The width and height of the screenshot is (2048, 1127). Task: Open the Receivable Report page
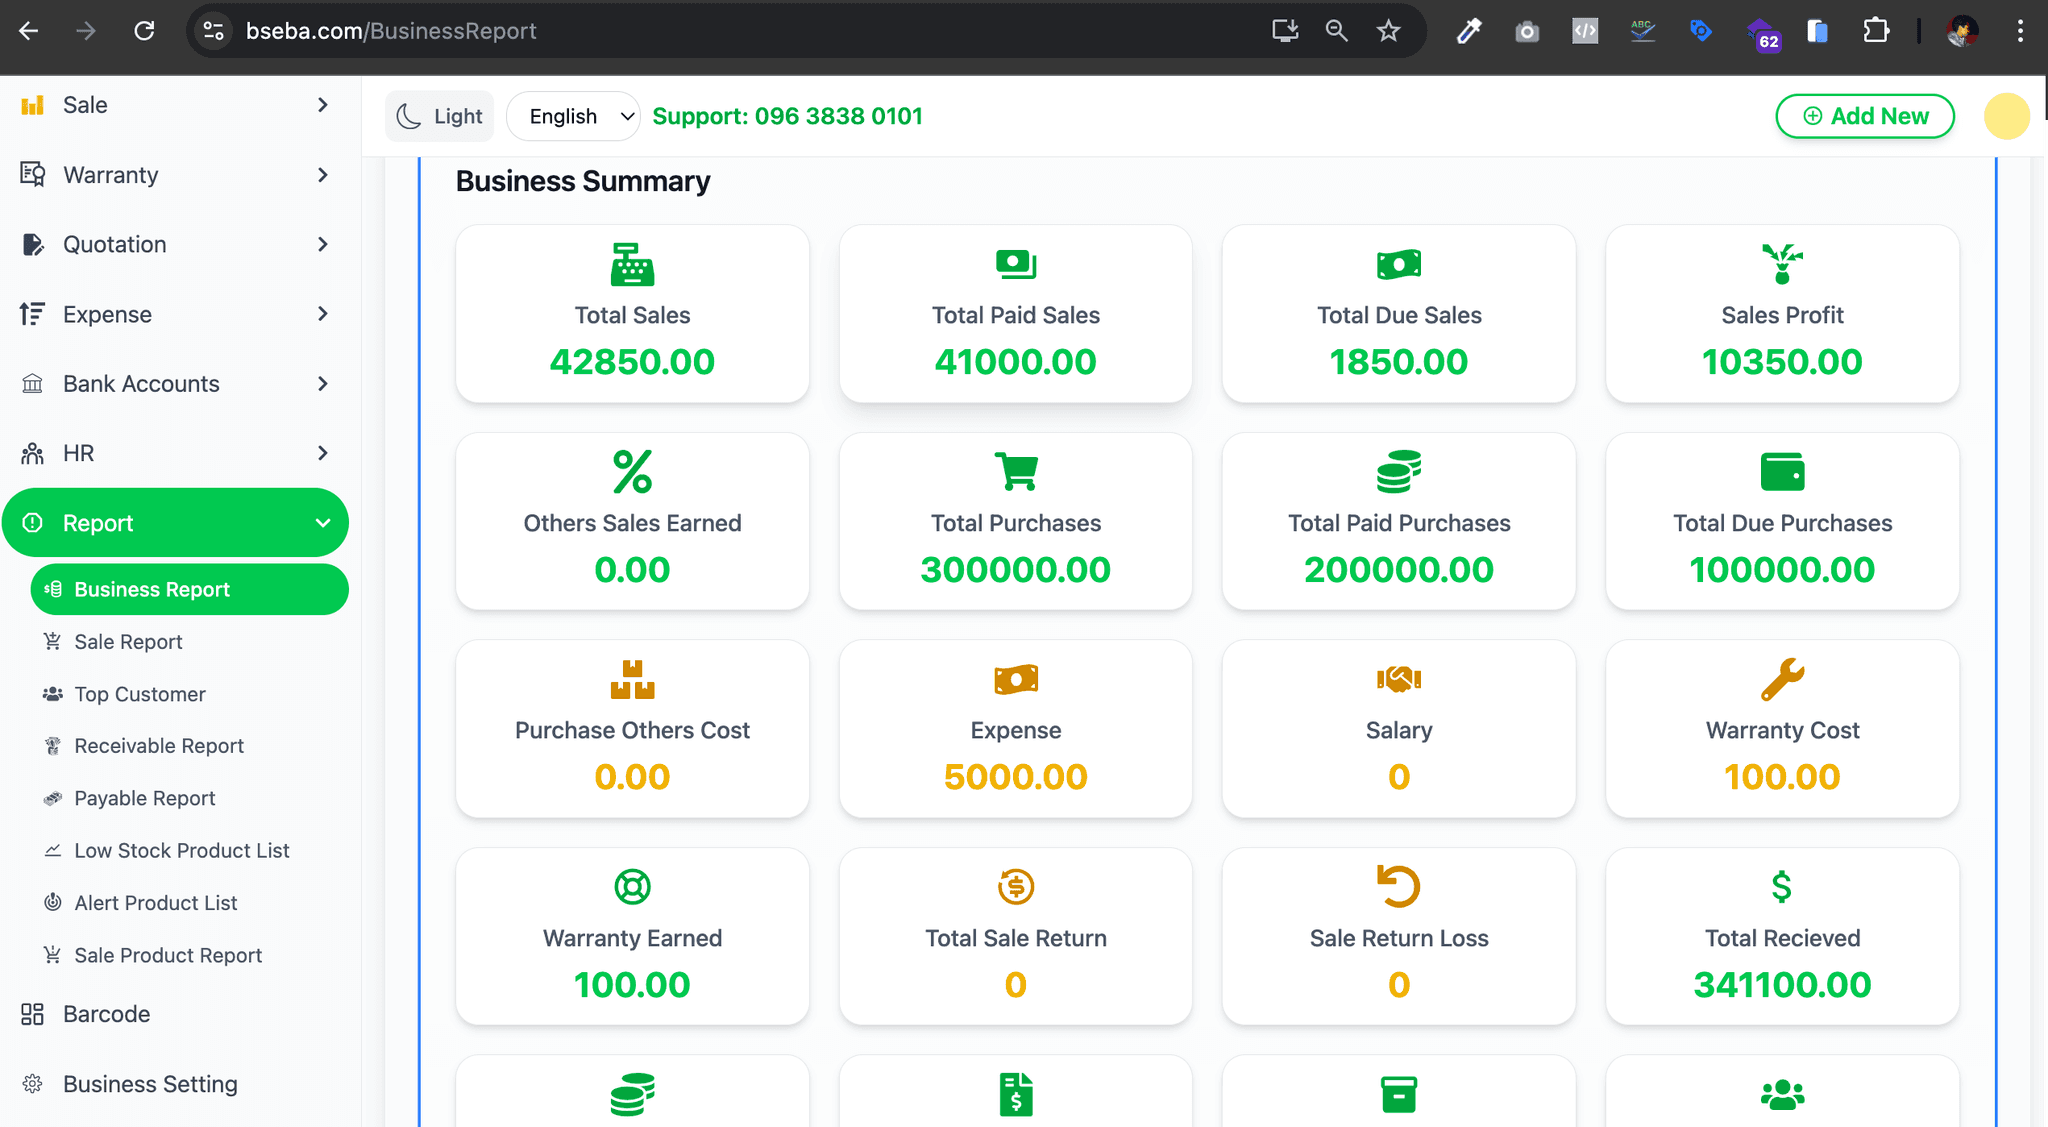click(x=159, y=746)
